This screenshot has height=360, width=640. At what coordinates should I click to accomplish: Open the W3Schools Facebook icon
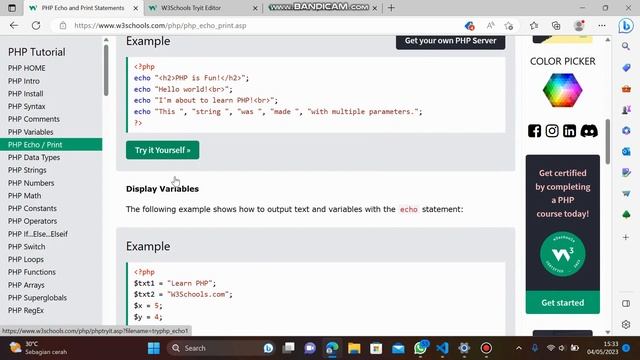(x=534, y=131)
